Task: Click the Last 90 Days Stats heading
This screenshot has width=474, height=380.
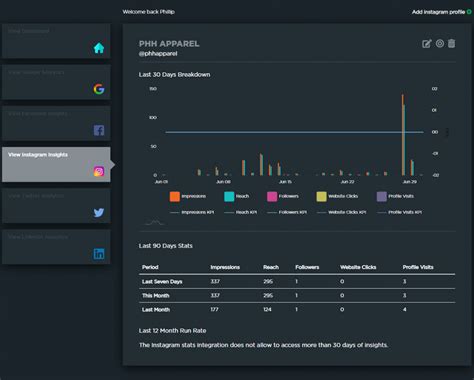Action: [x=166, y=246]
